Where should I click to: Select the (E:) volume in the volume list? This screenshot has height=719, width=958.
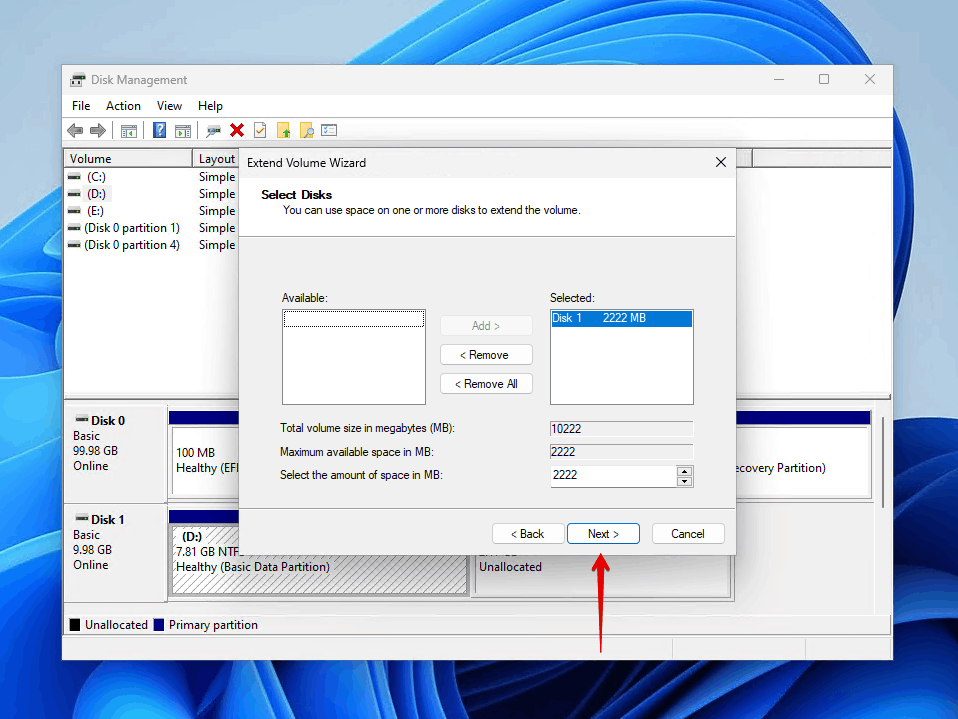(94, 210)
